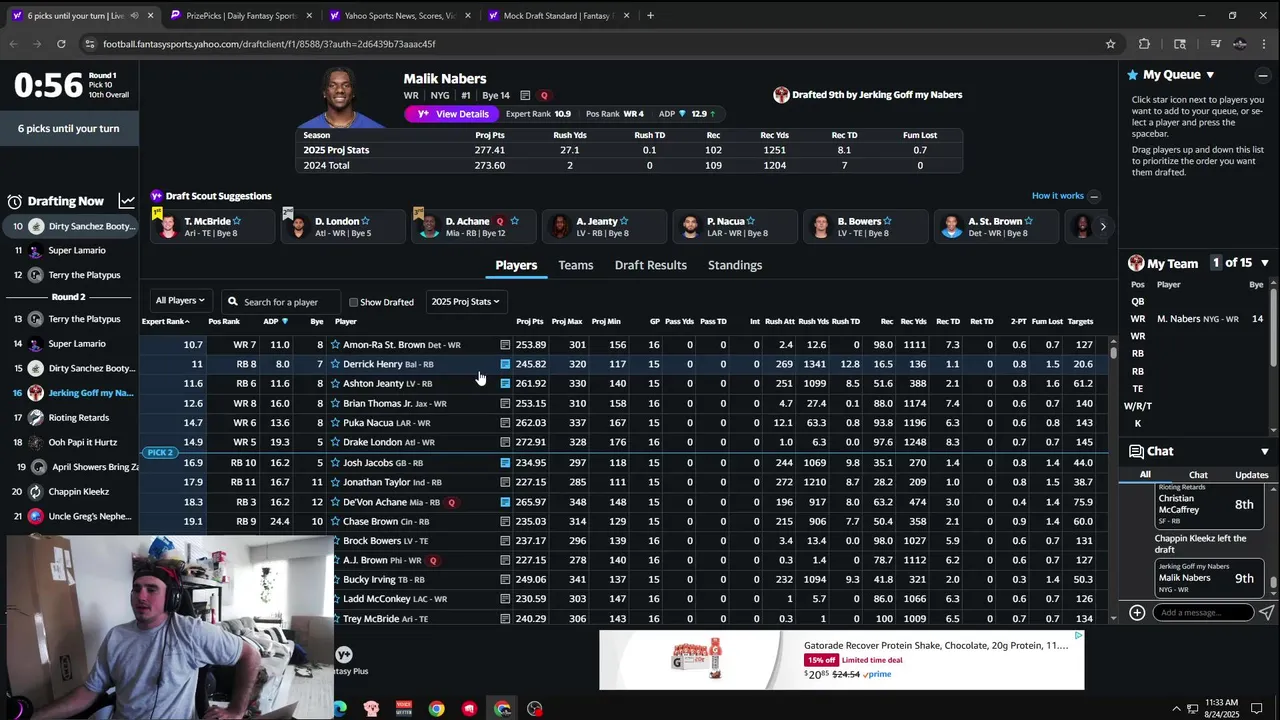Star Josh Jacobs in the player table
The width and height of the screenshot is (1280, 720).
coord(335,463)
